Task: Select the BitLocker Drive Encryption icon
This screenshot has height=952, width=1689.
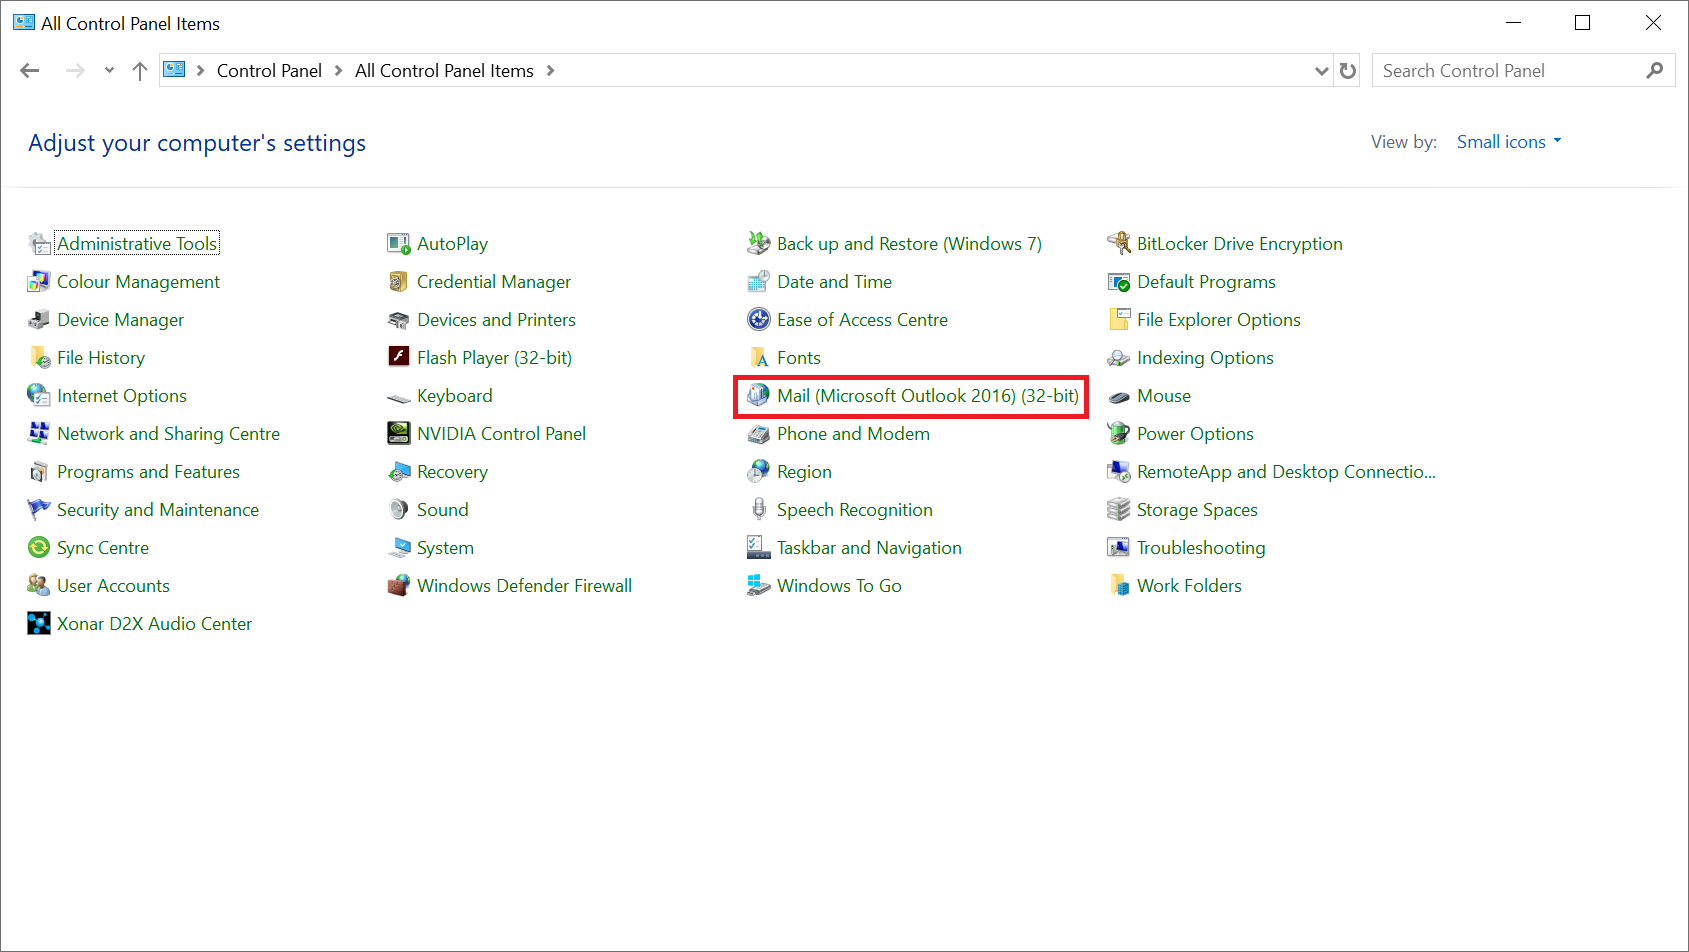Action: (x=1119, y=244)
